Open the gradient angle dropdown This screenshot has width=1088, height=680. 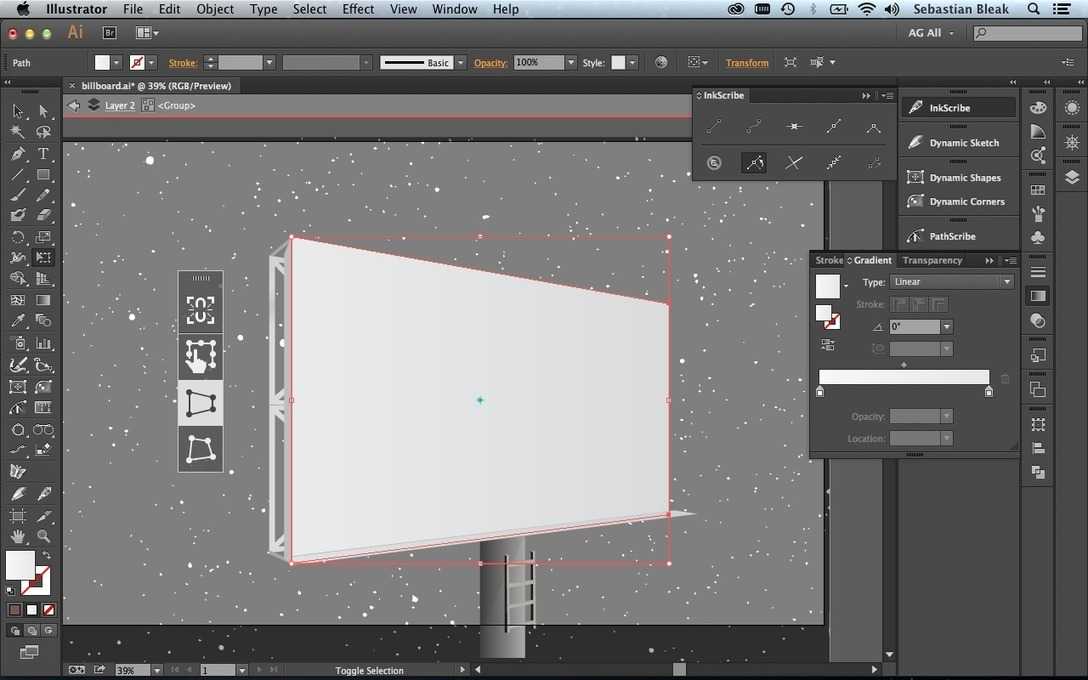click(946, 326)
